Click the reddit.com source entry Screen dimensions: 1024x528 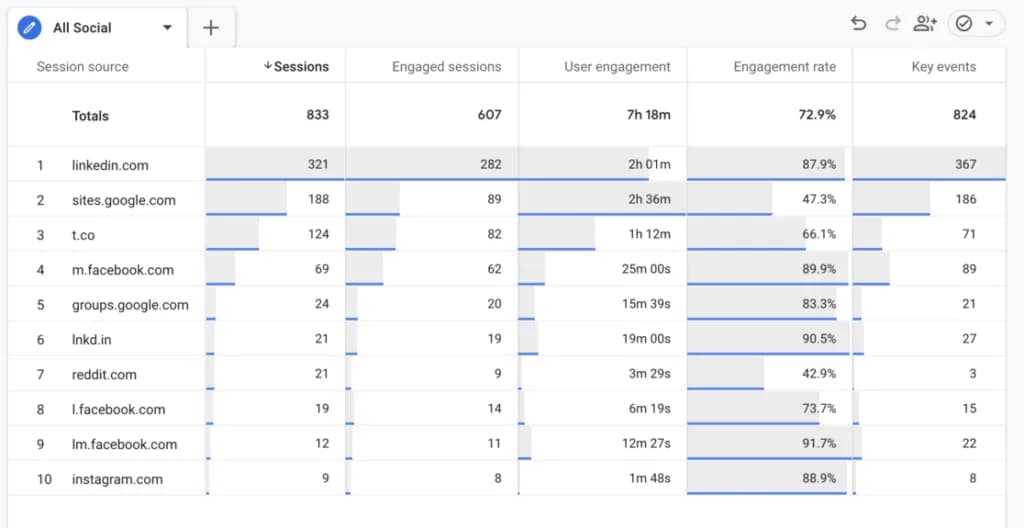[x=104, y=374]
